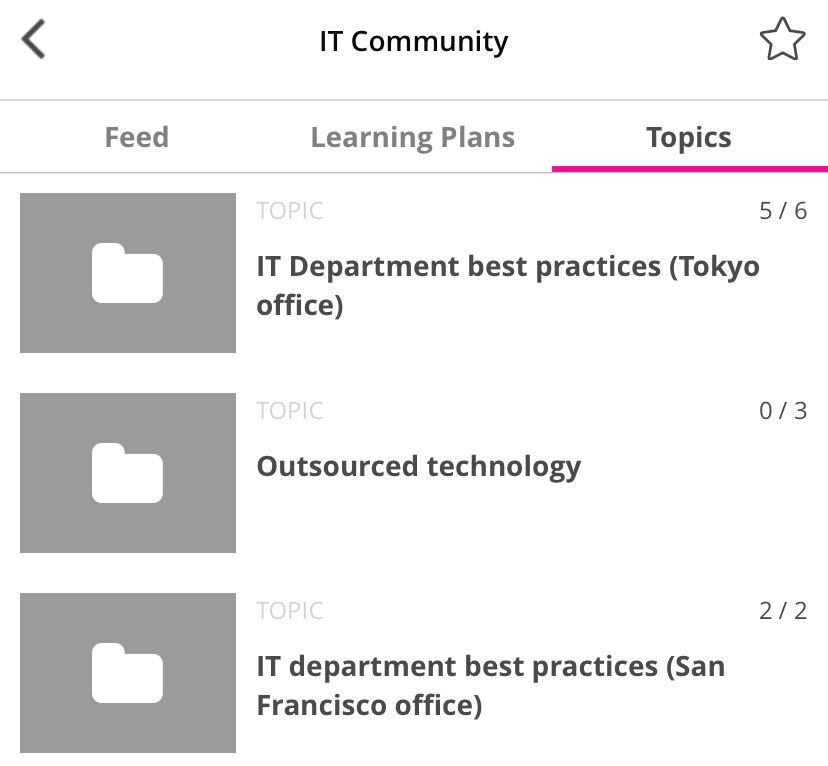Viewport: 828px width, 766px height.
Task: Tap the back arrow icon
Action: pos(34,41)
